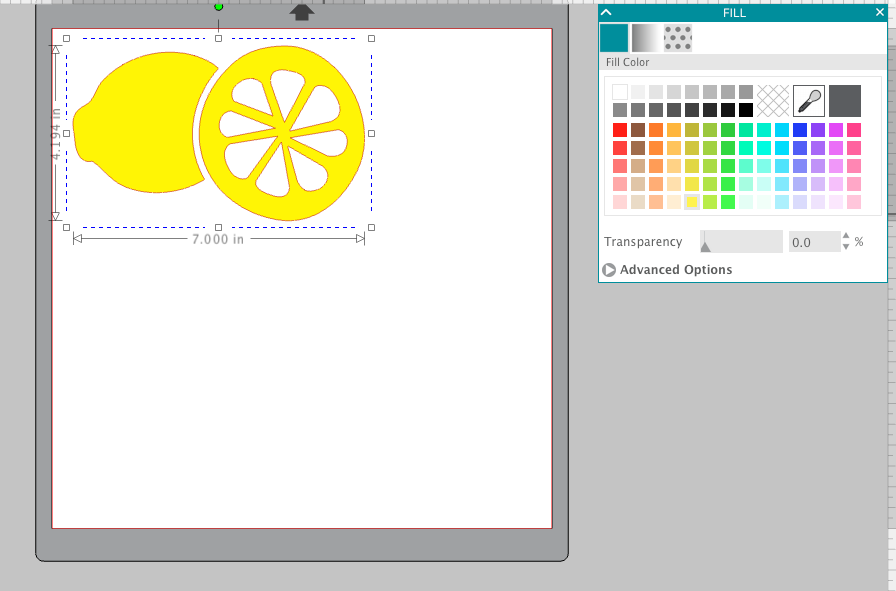Choose the transparent crosshatch no-fill swatch
Viewport: 896px width, 591px height.
[773, 101]
